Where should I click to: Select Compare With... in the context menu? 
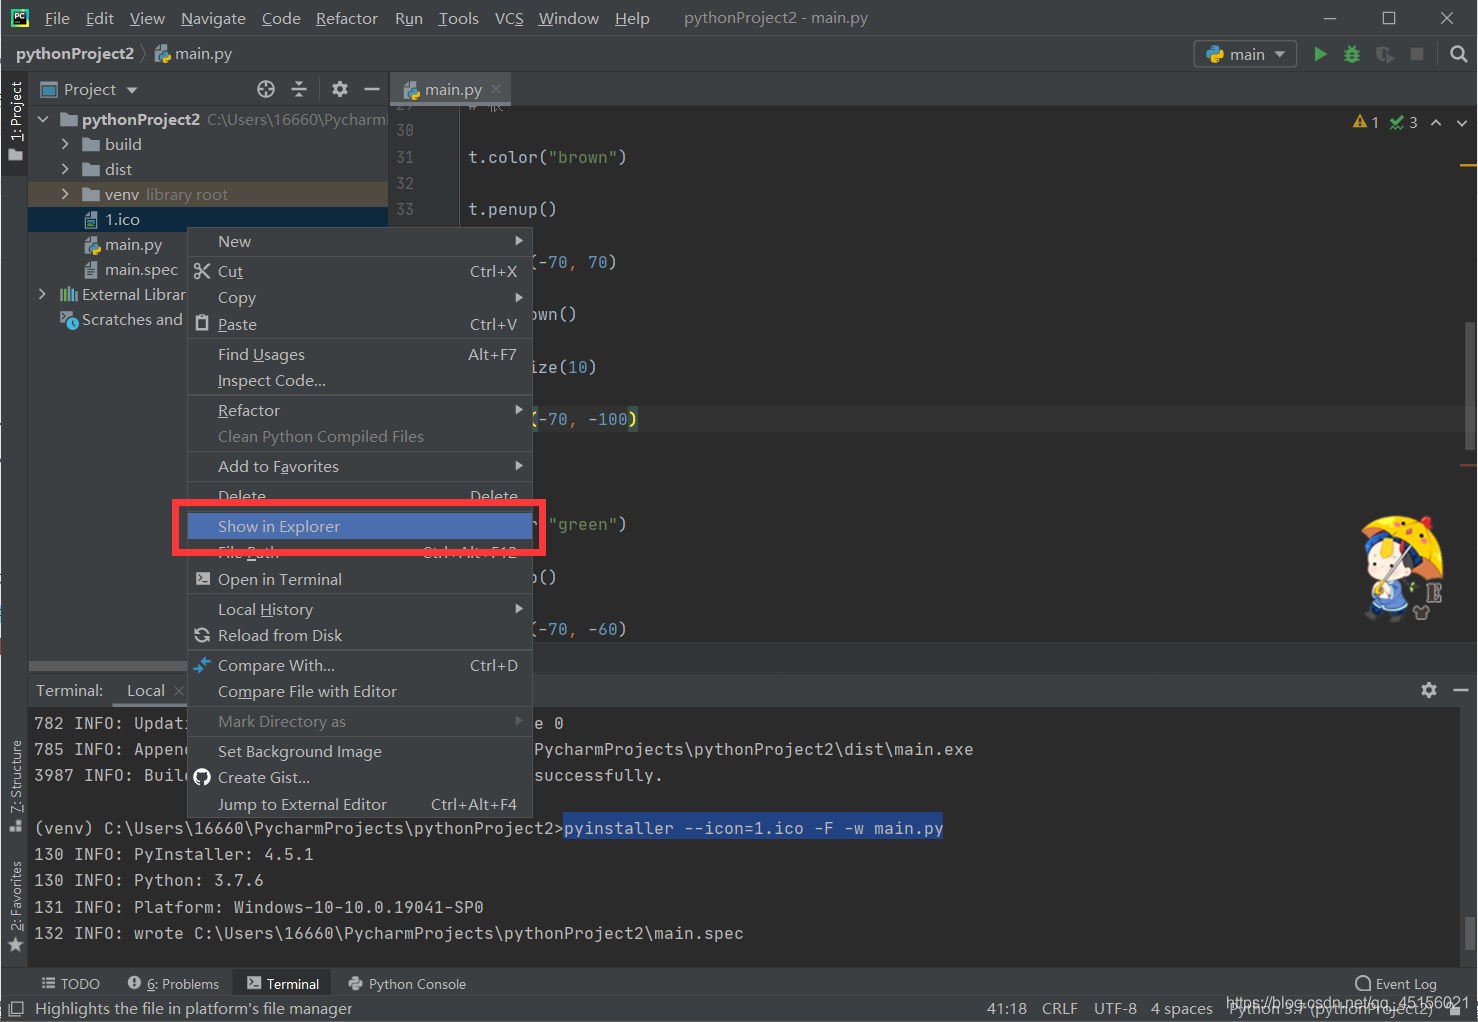[x=360, y=665]
